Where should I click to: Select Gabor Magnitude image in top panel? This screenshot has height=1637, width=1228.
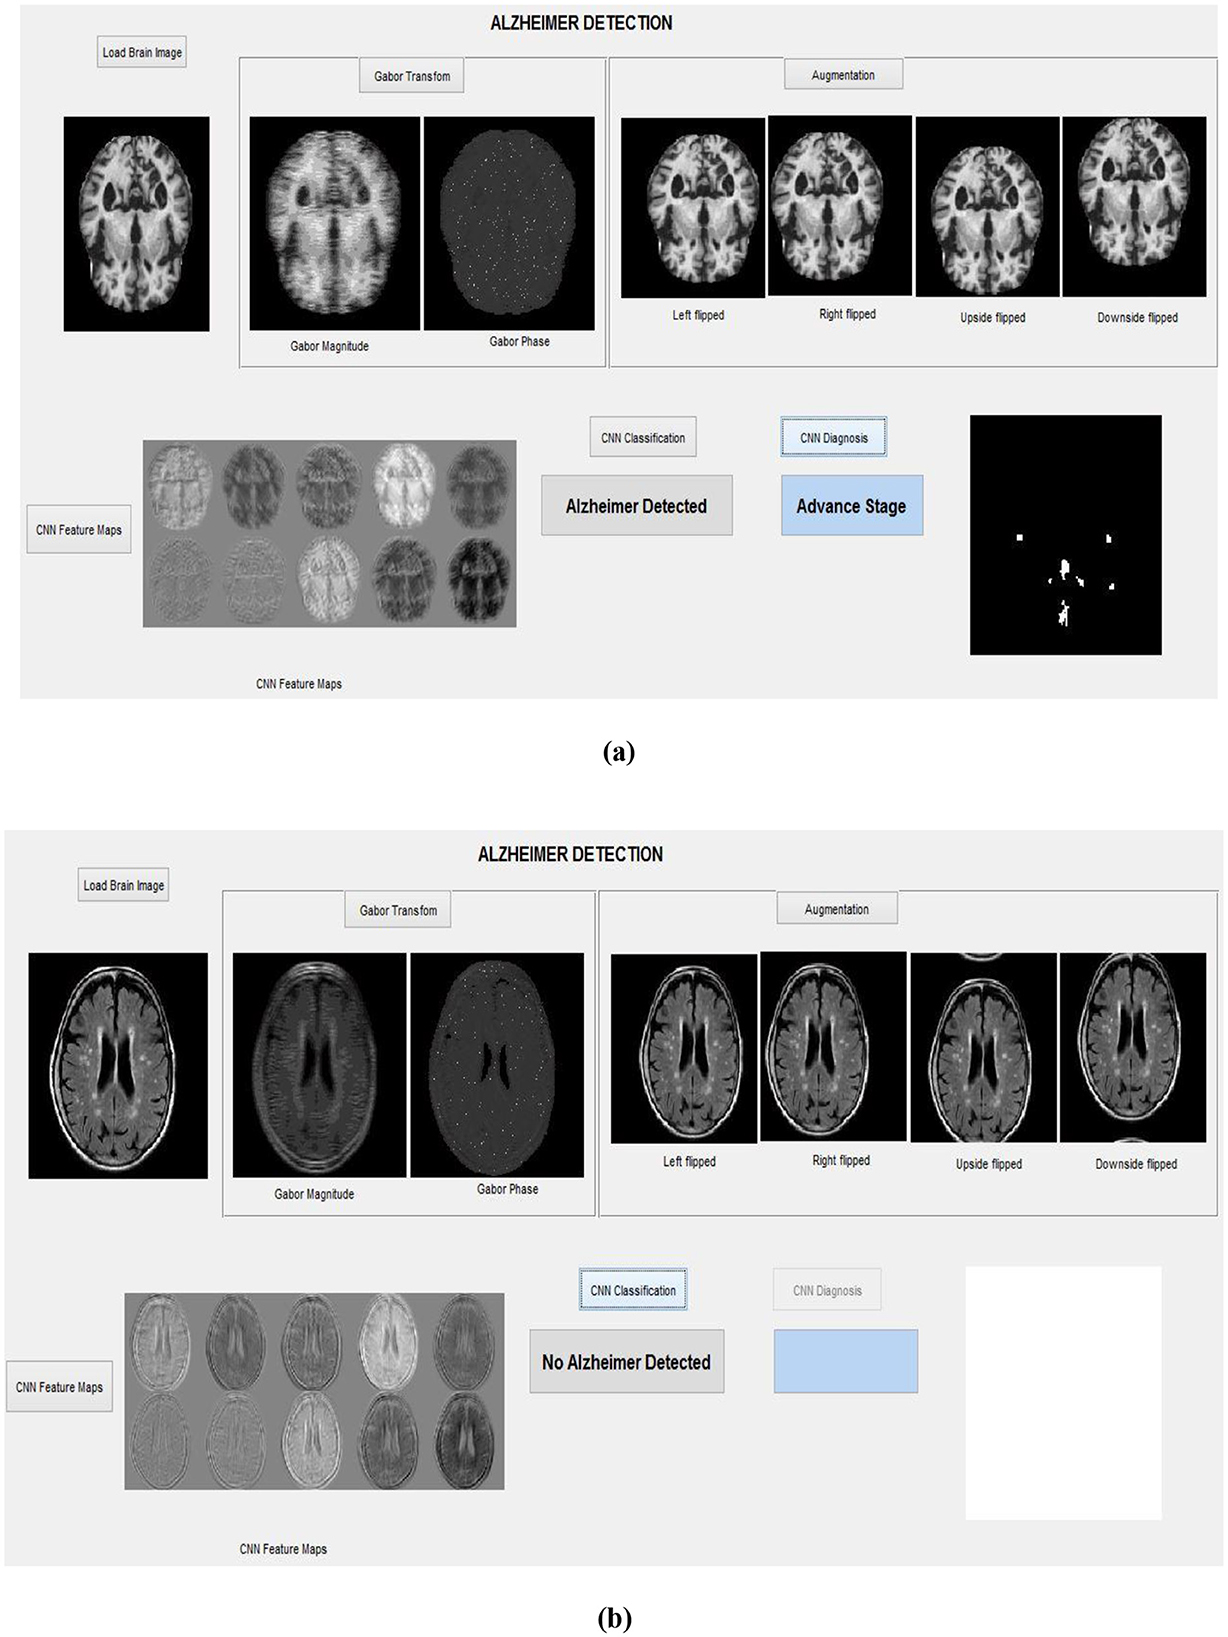coord(334,223)
